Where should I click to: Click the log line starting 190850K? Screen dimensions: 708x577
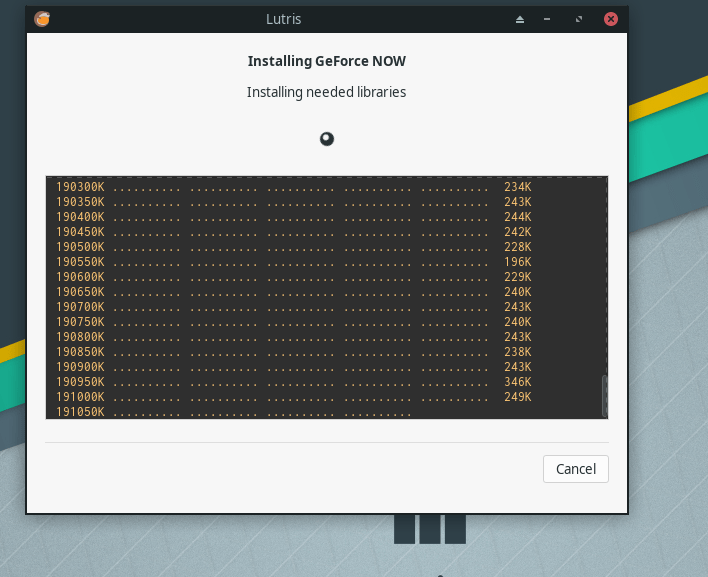293,352
